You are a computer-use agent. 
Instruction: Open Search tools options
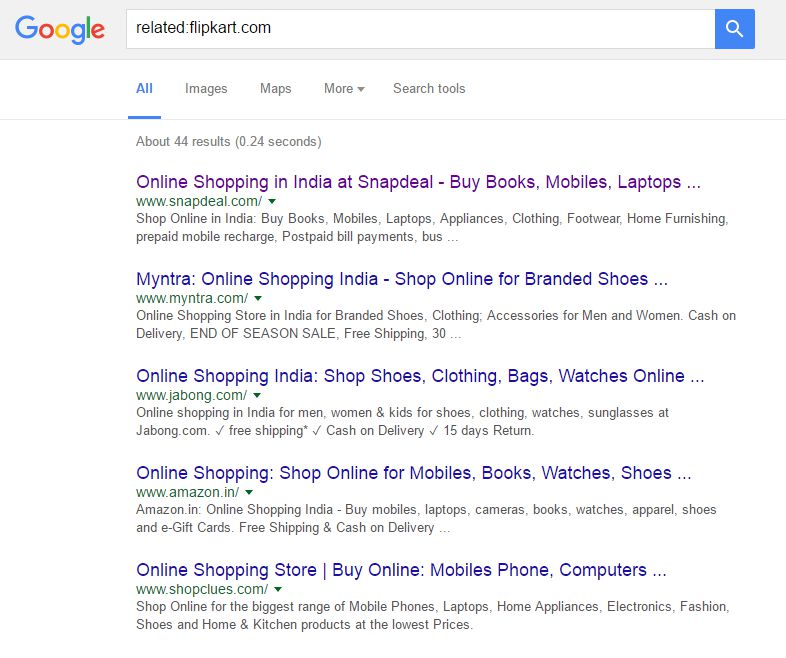coord(429,89)
